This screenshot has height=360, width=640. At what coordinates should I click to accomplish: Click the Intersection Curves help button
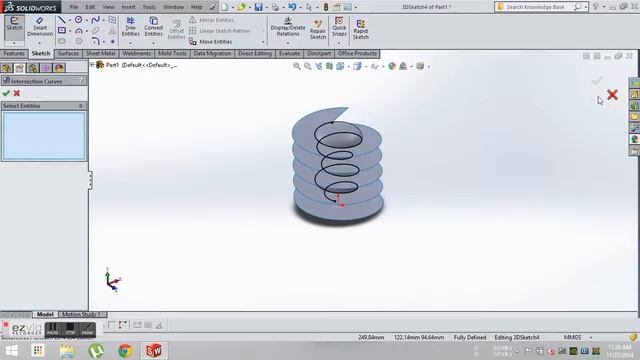click(x=81, y=81)
